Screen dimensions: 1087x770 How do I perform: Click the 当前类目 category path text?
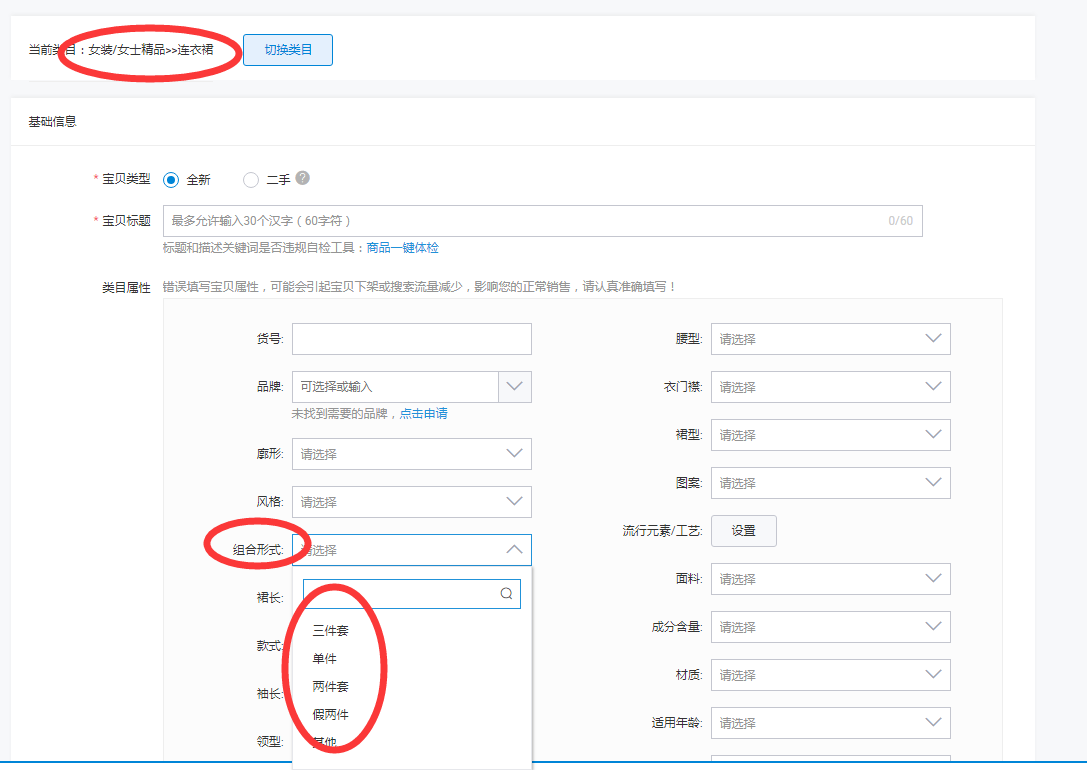(x=150, y=50)
